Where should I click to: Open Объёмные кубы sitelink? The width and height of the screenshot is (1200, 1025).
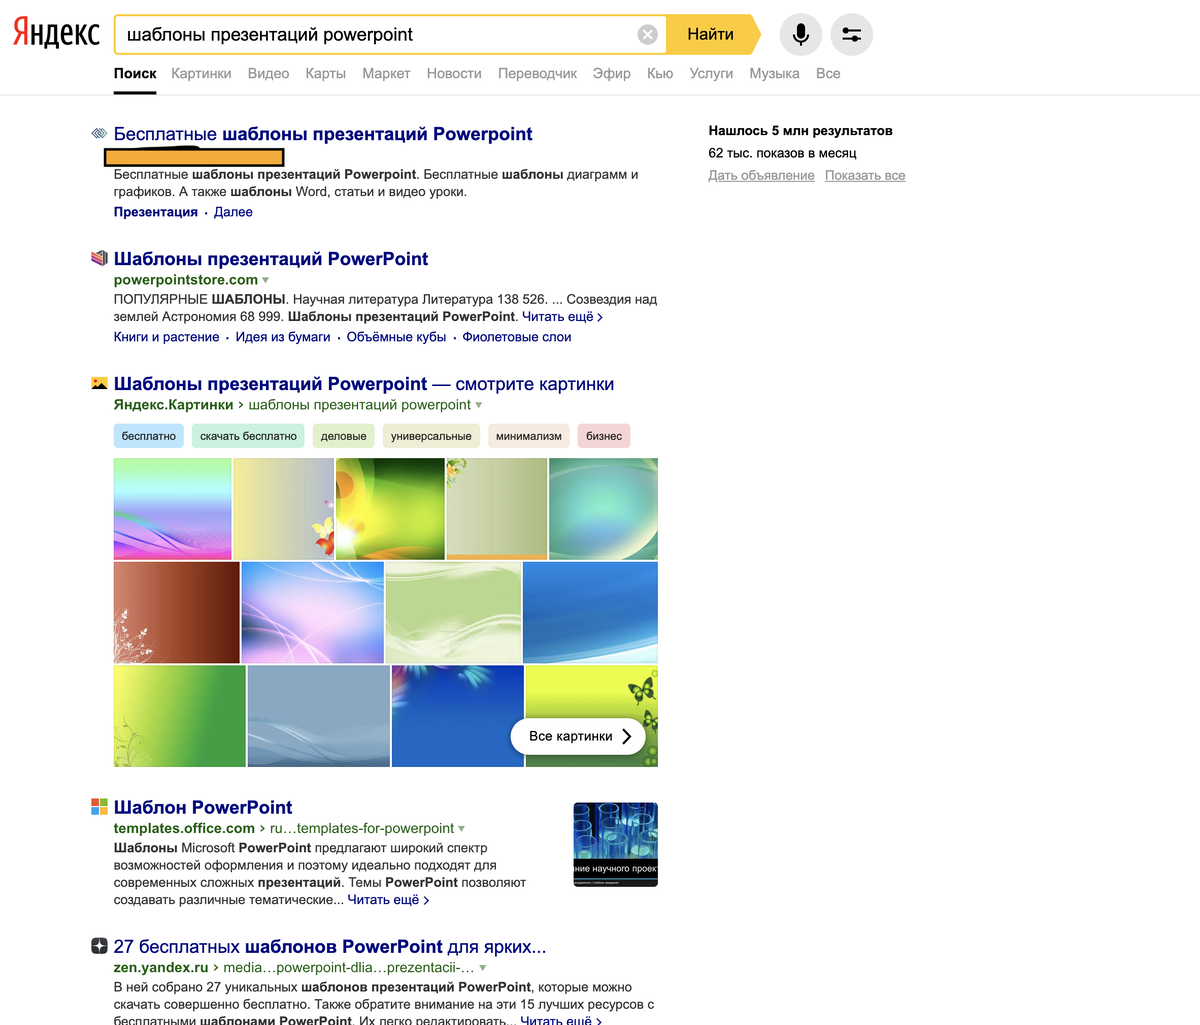point(396,337)
